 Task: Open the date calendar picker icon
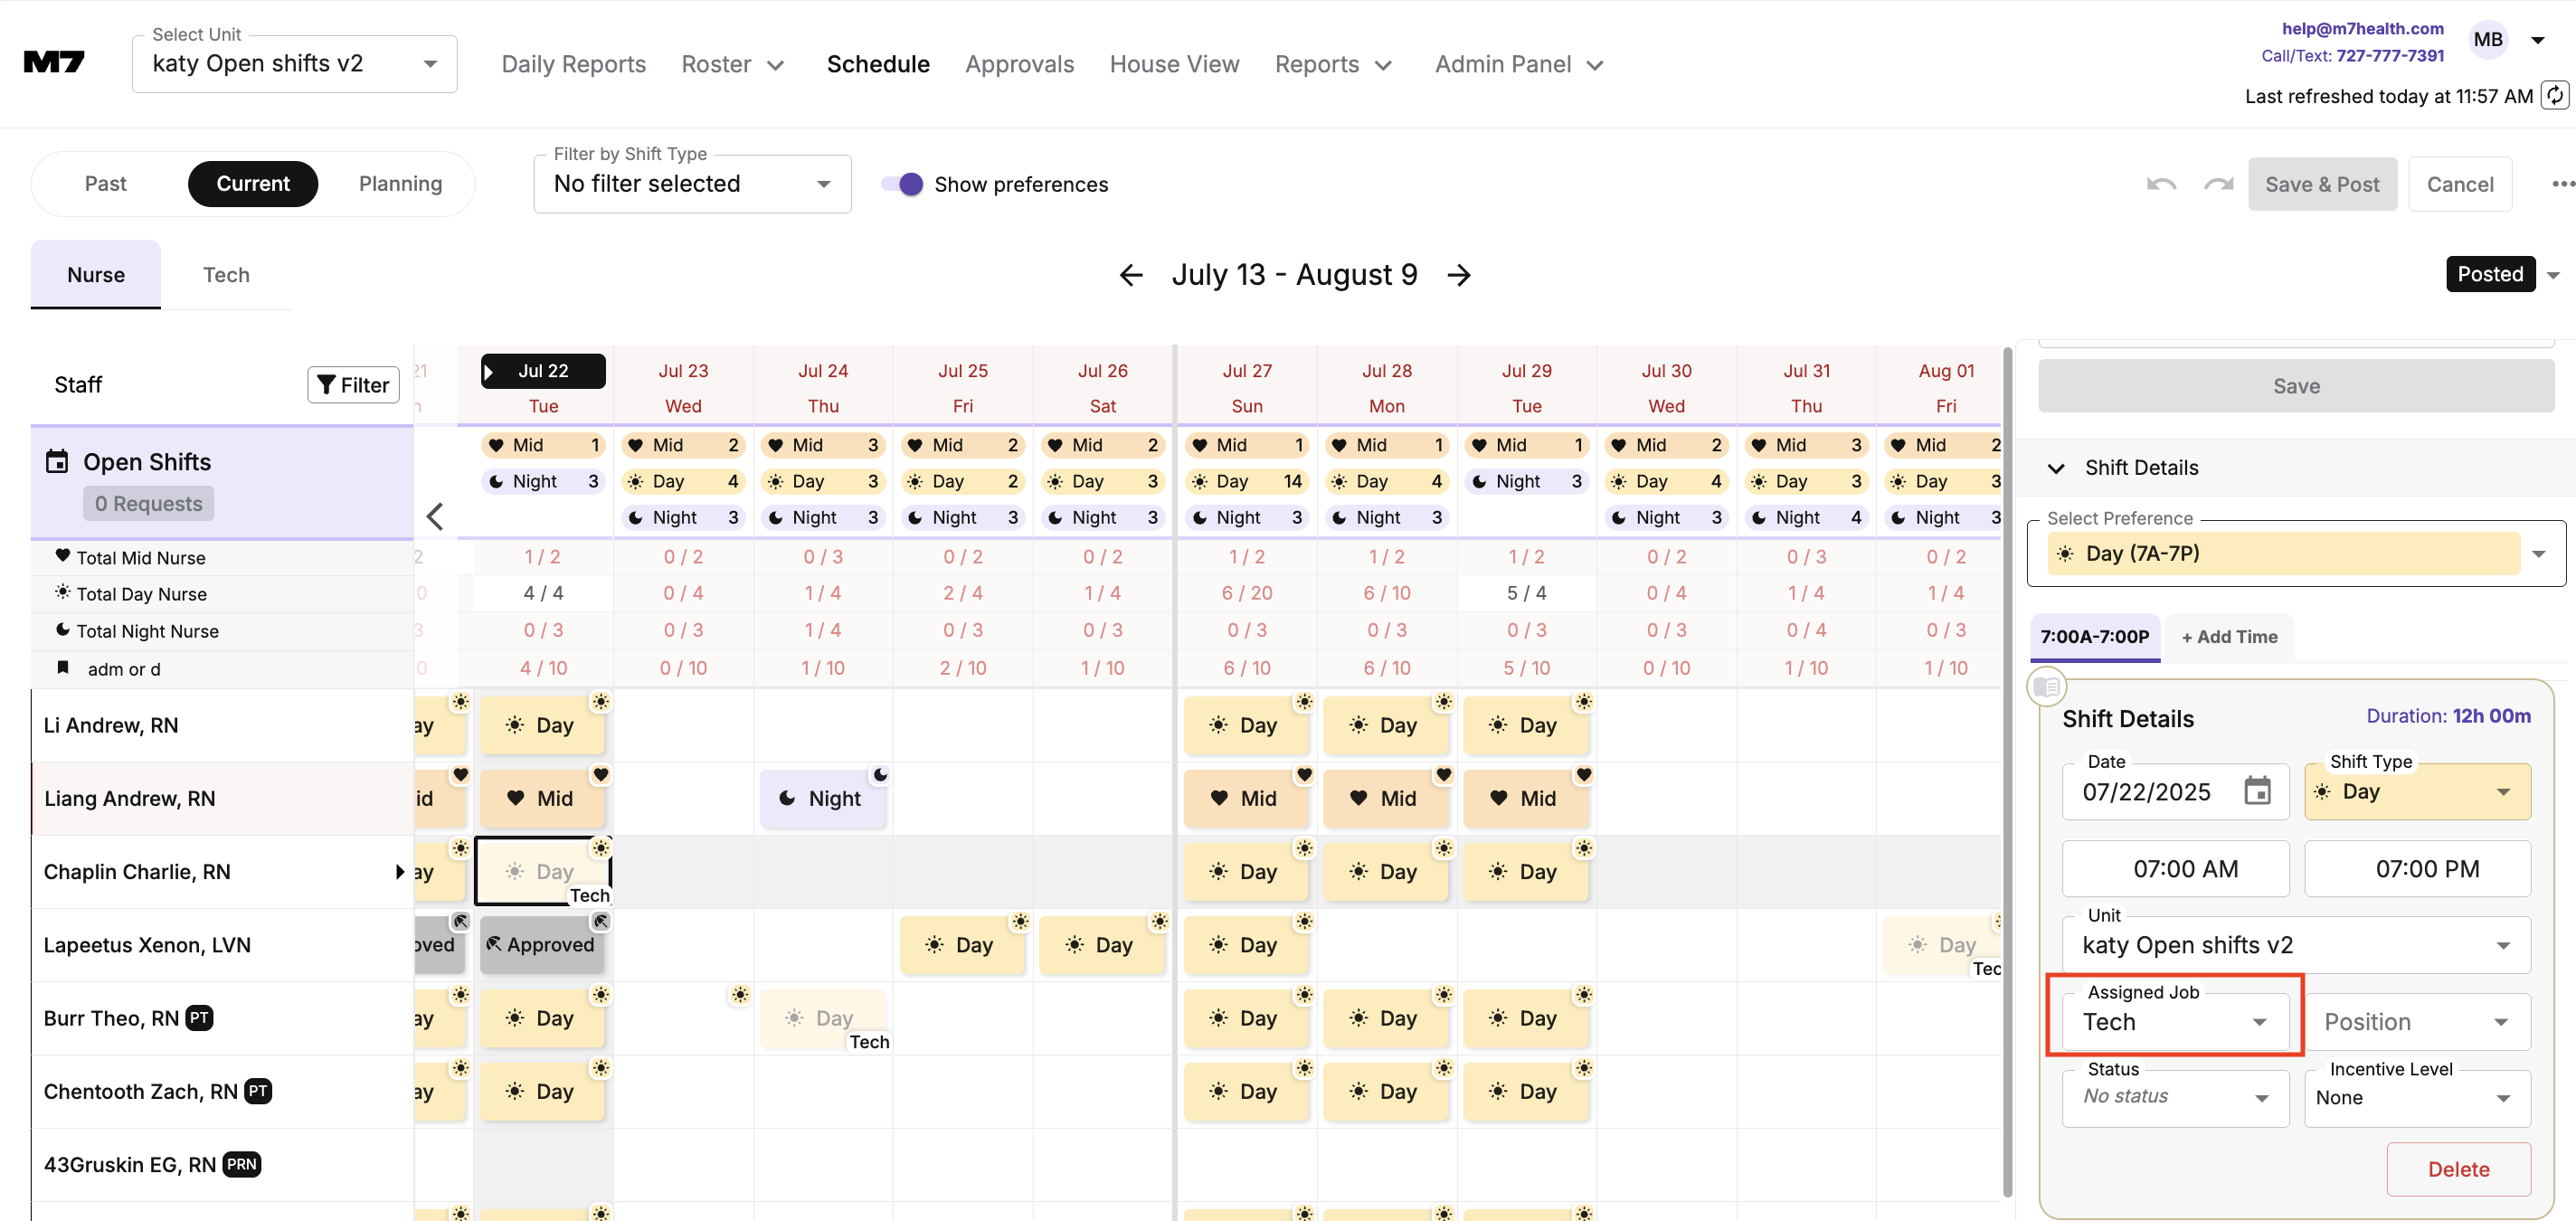(2257, 791)
